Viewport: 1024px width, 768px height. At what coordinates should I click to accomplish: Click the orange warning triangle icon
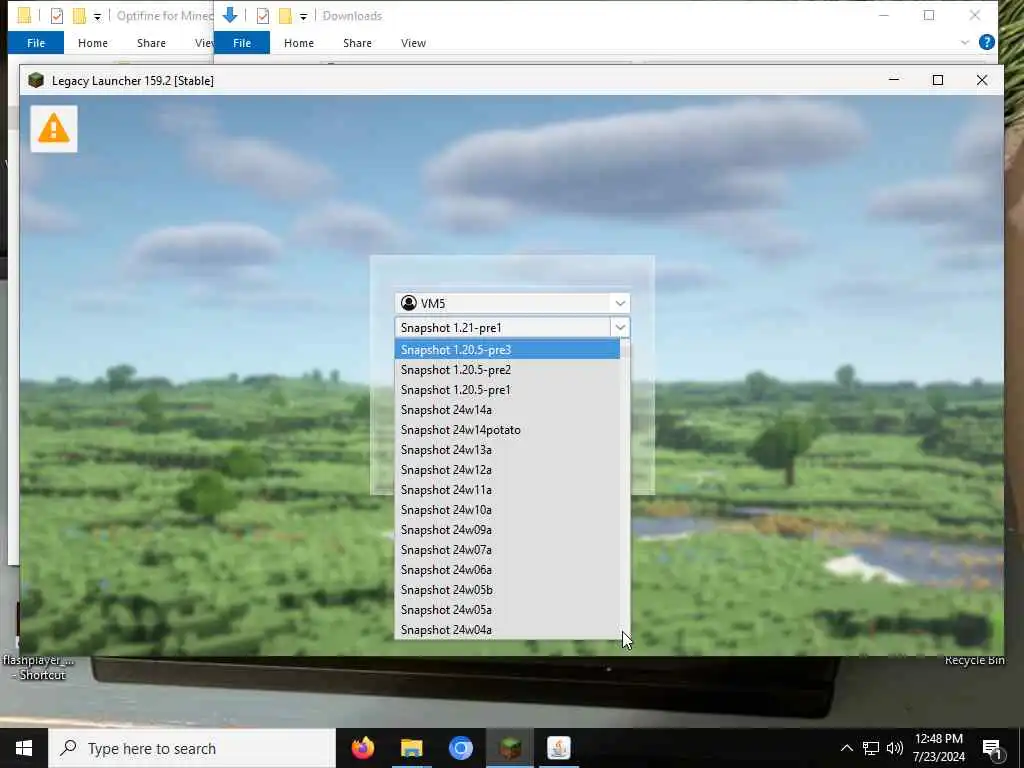[54, 128]
